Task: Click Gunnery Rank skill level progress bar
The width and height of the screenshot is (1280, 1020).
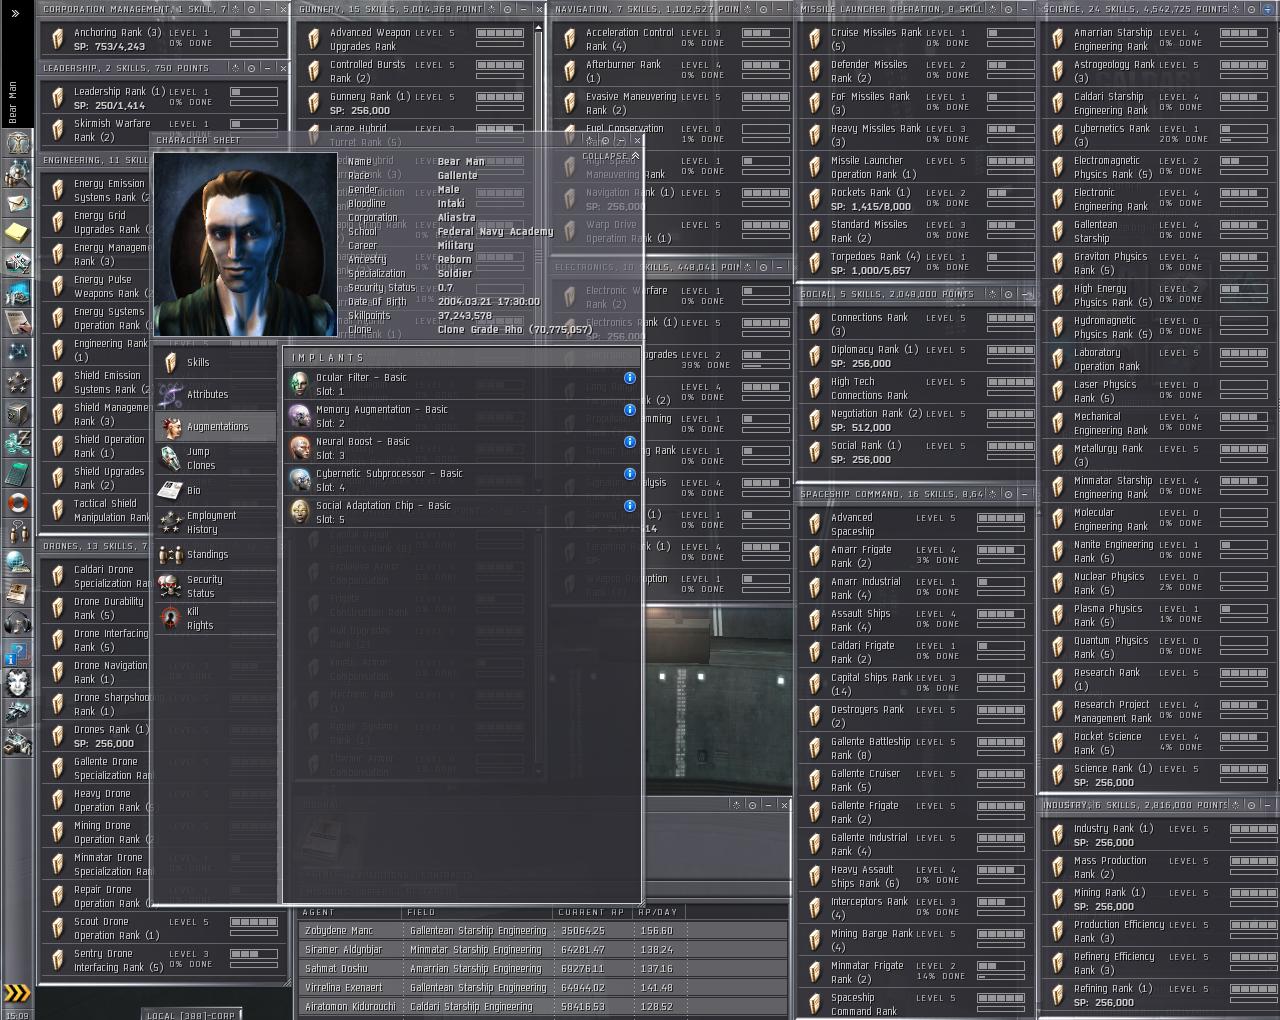Action: [500, 97]
